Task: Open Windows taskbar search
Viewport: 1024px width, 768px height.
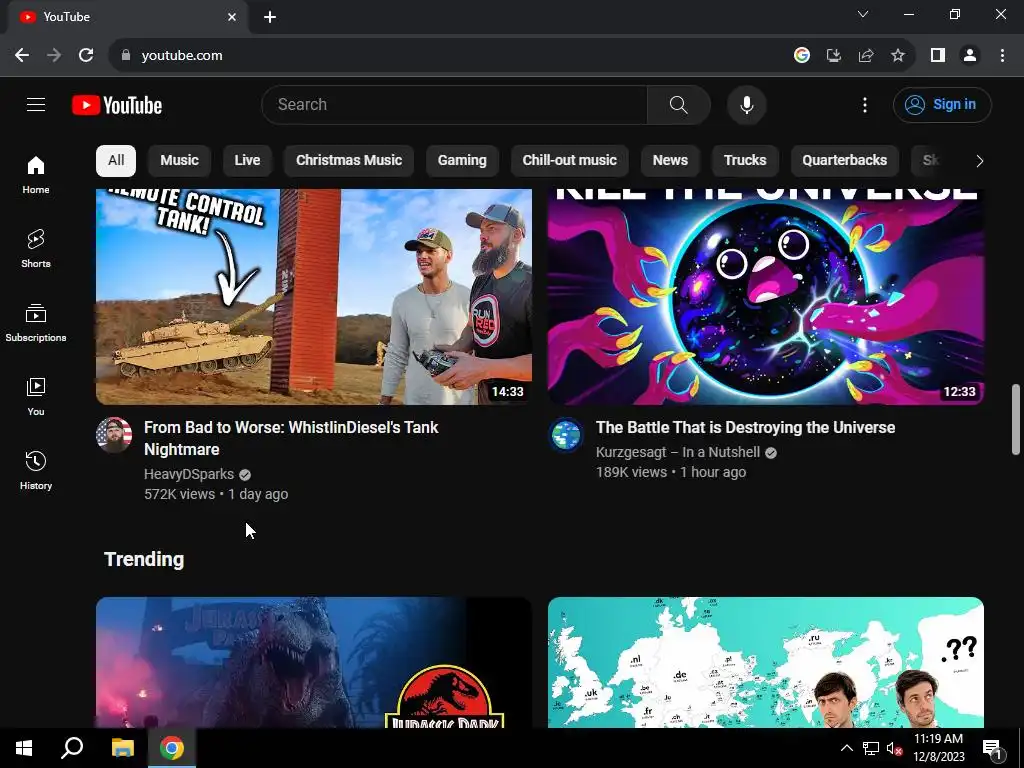Action: (72, 748)
